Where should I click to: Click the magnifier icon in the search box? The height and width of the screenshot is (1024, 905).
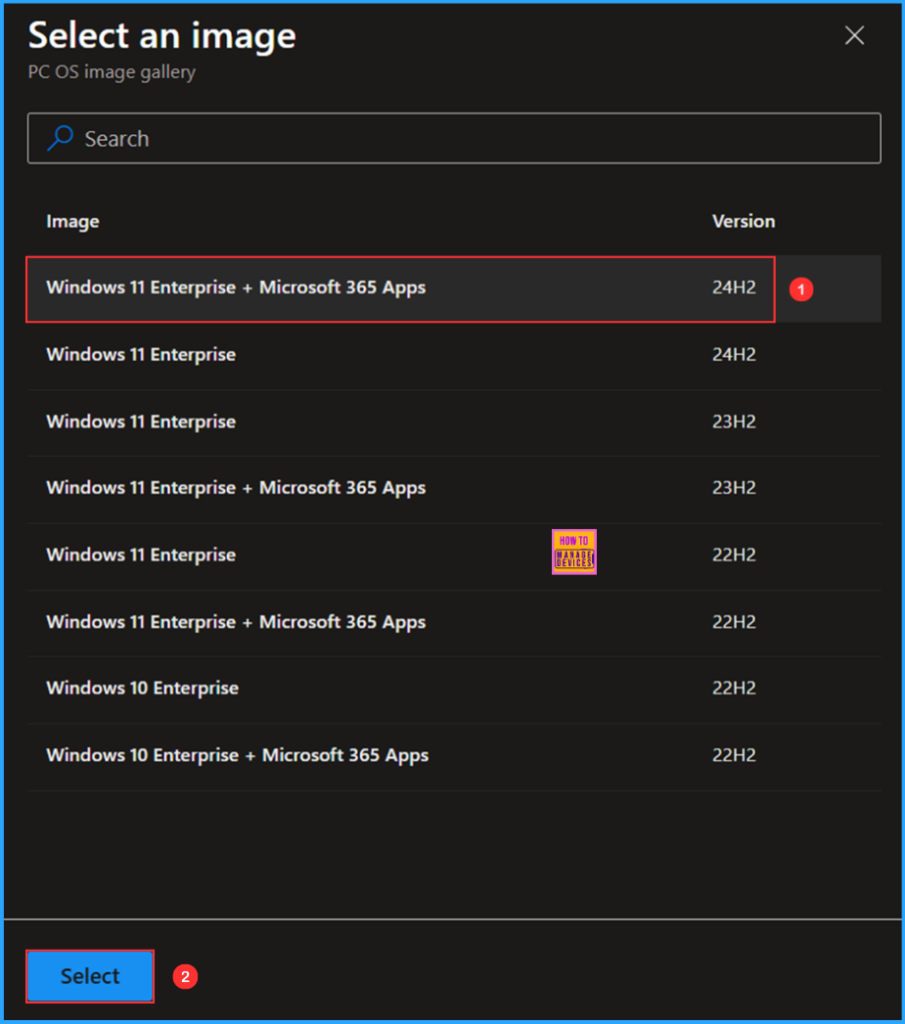pyautogui.click(x=60, y=138)
